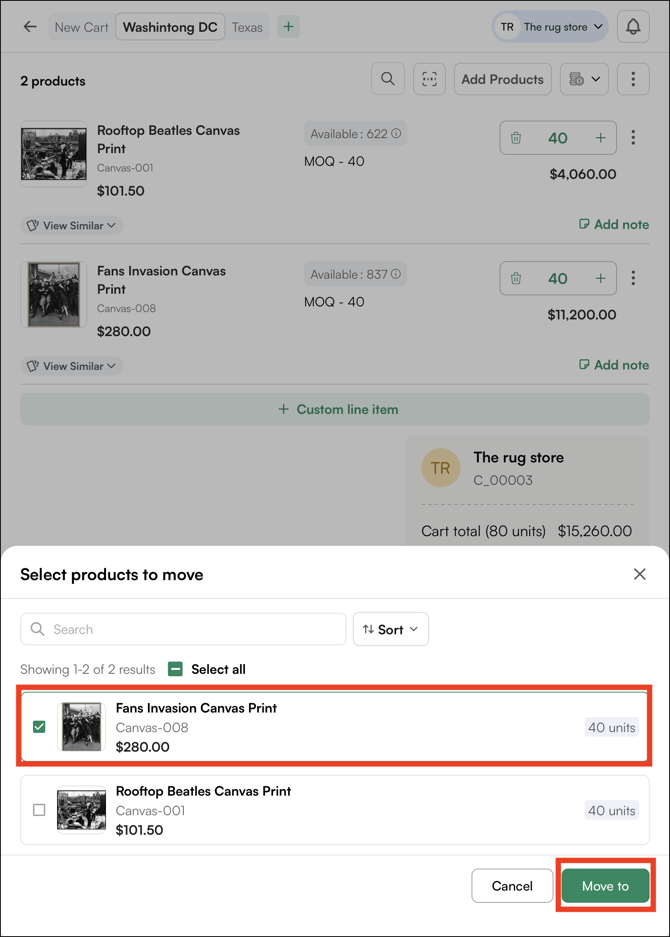The height and width of the screenshot is (937, 670).
Task: Close the Select products dialog
Action: [x=640, y=574]
